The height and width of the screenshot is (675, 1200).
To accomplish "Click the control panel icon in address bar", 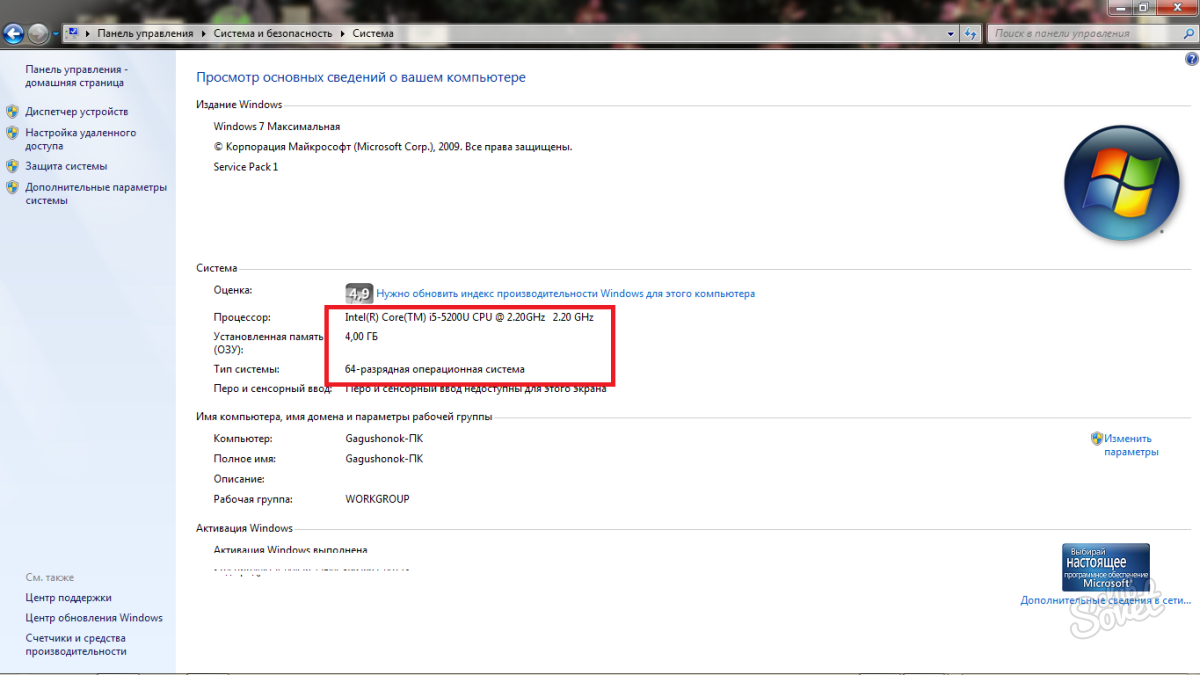I will coord(73,33).
